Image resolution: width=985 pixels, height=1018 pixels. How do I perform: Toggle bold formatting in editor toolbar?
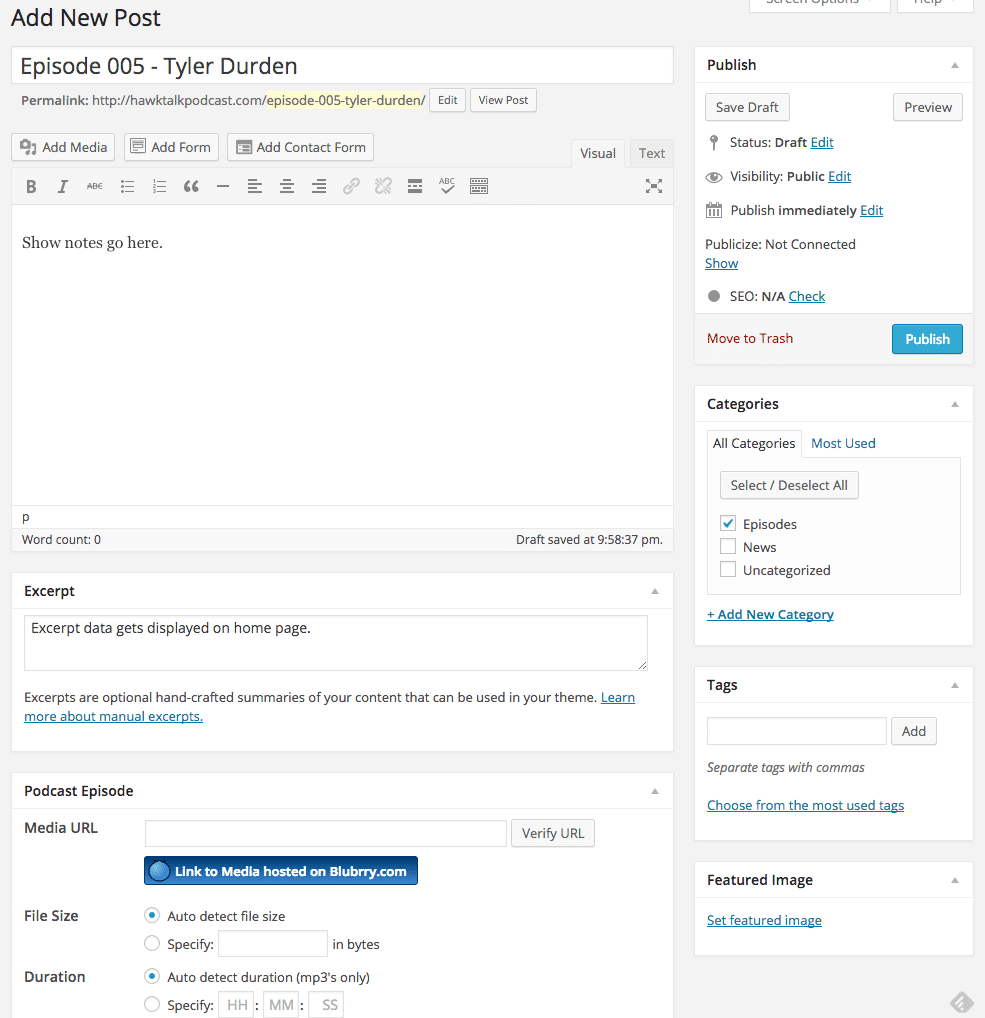click(31, 187)
